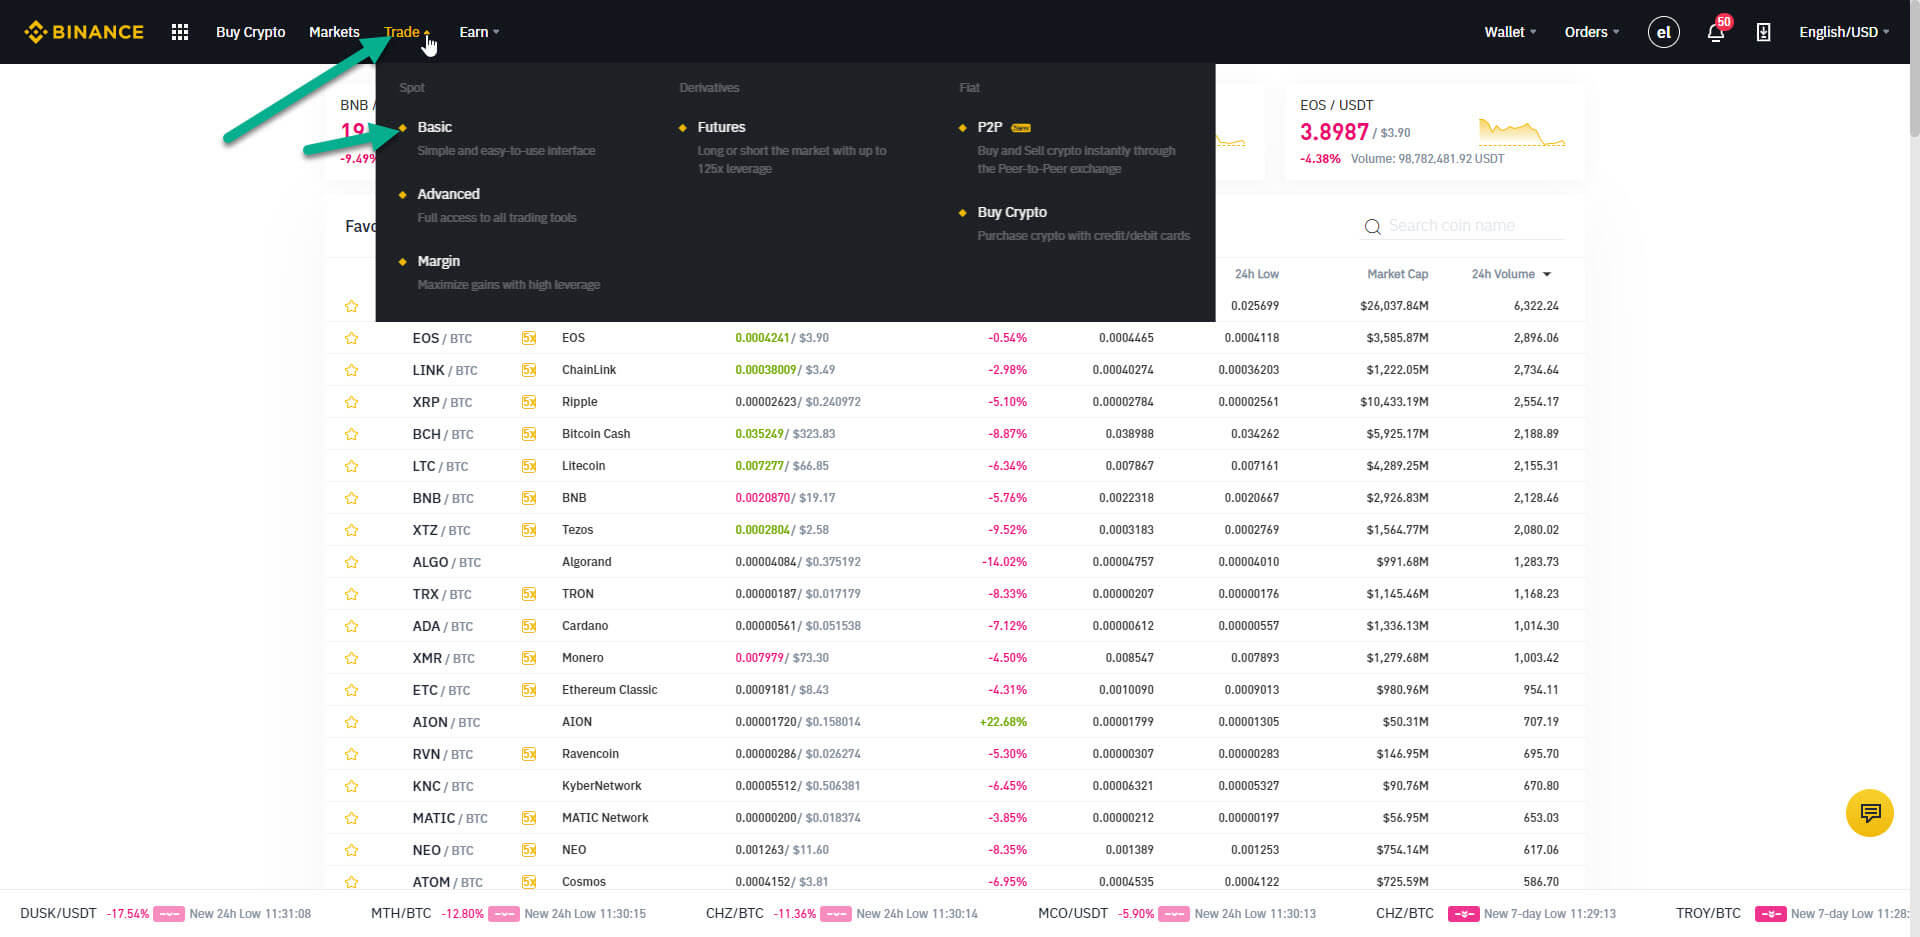Select Futures derivatives option

721,127
